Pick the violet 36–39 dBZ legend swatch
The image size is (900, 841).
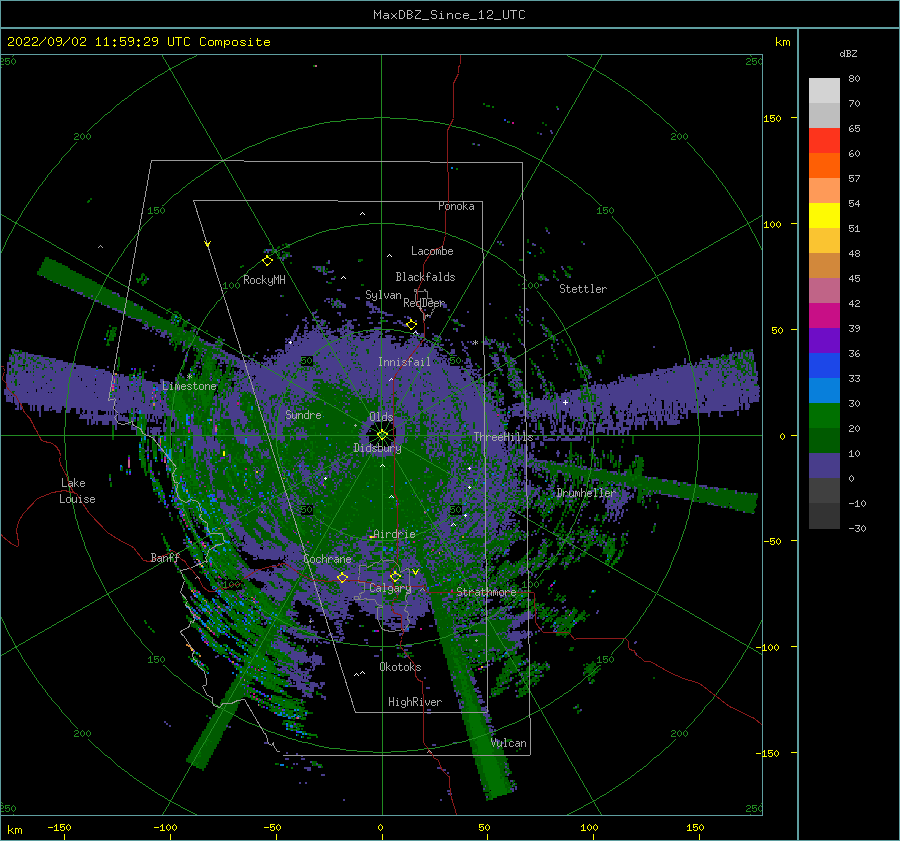[824, 340]
